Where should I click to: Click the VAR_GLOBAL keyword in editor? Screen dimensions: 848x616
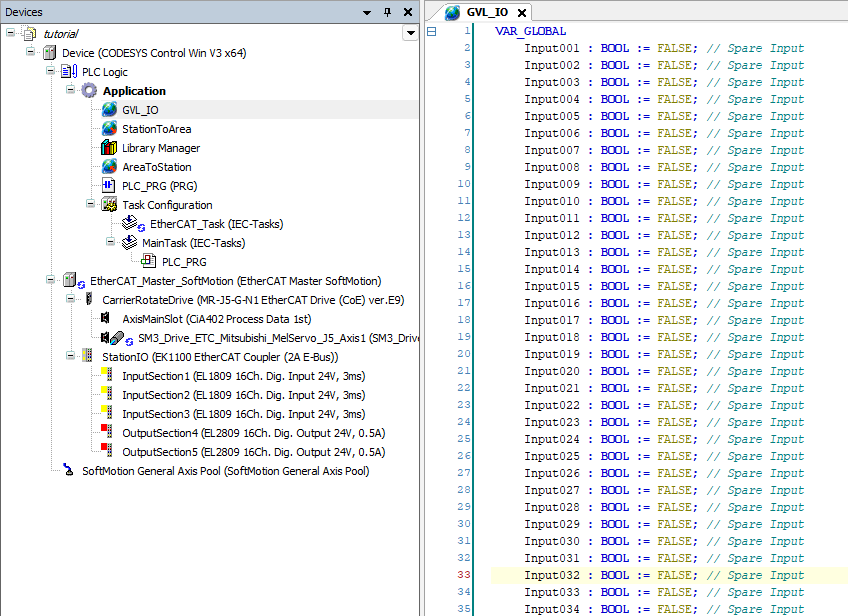[530, 31]
